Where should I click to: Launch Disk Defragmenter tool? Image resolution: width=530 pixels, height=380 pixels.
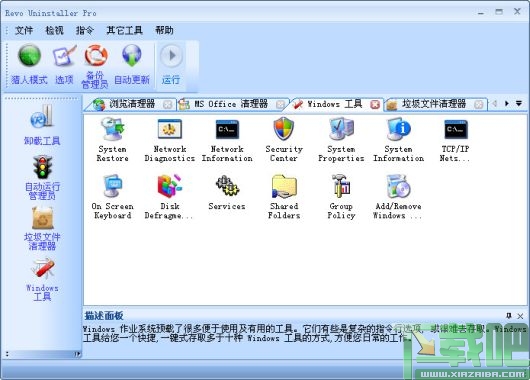169,197
